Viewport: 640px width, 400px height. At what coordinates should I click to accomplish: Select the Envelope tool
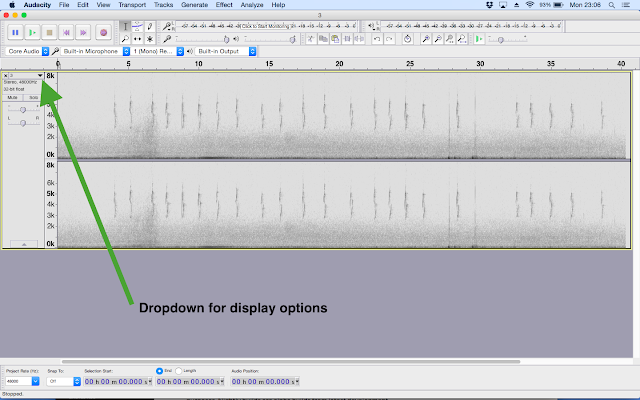(x=138, y=27)
